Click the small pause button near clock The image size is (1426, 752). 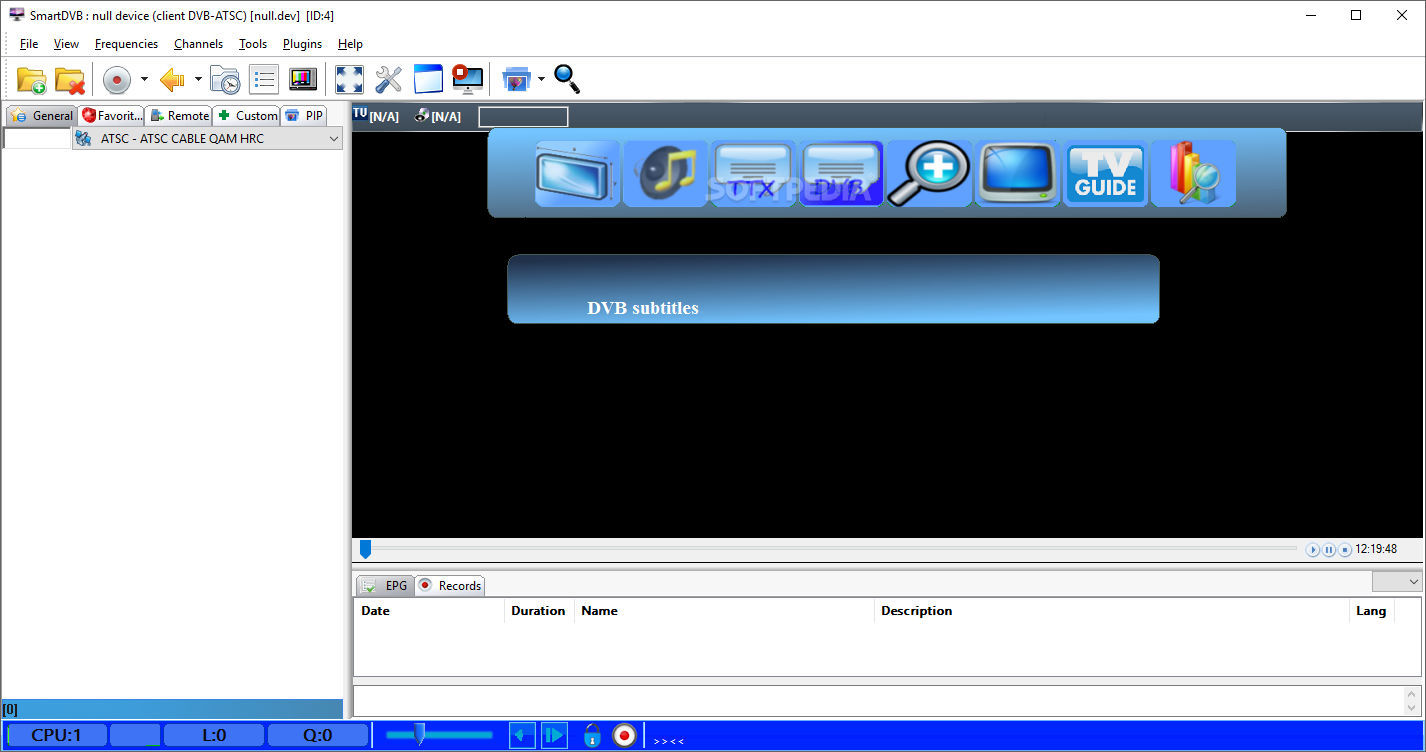coord(1329,550)
